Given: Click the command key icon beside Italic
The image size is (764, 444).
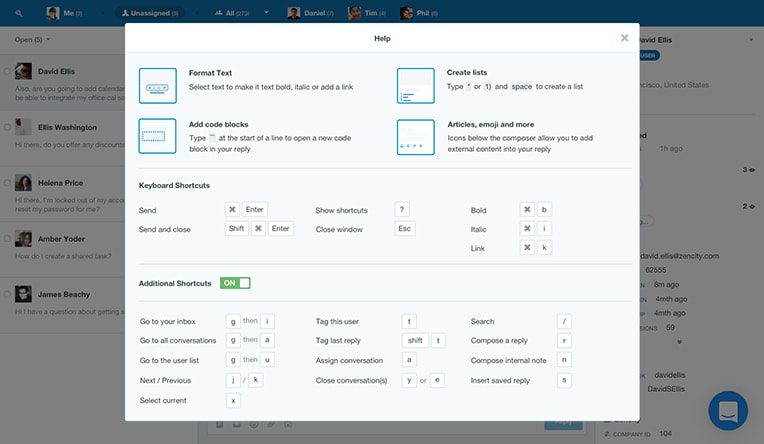Looking at the screenshot, I should point(527,229).
